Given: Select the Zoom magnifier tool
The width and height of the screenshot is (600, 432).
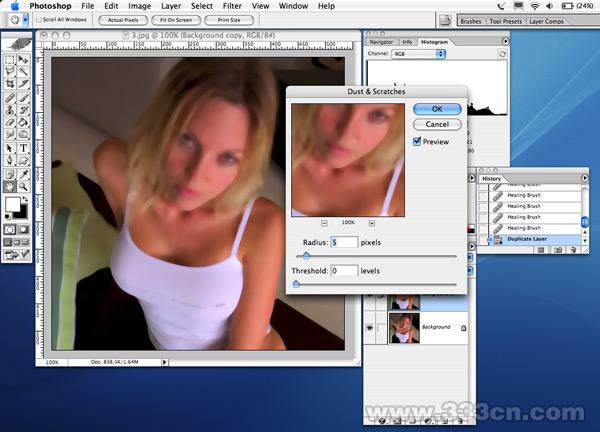Looking at the screenshot, I should [x=23, y=186].
